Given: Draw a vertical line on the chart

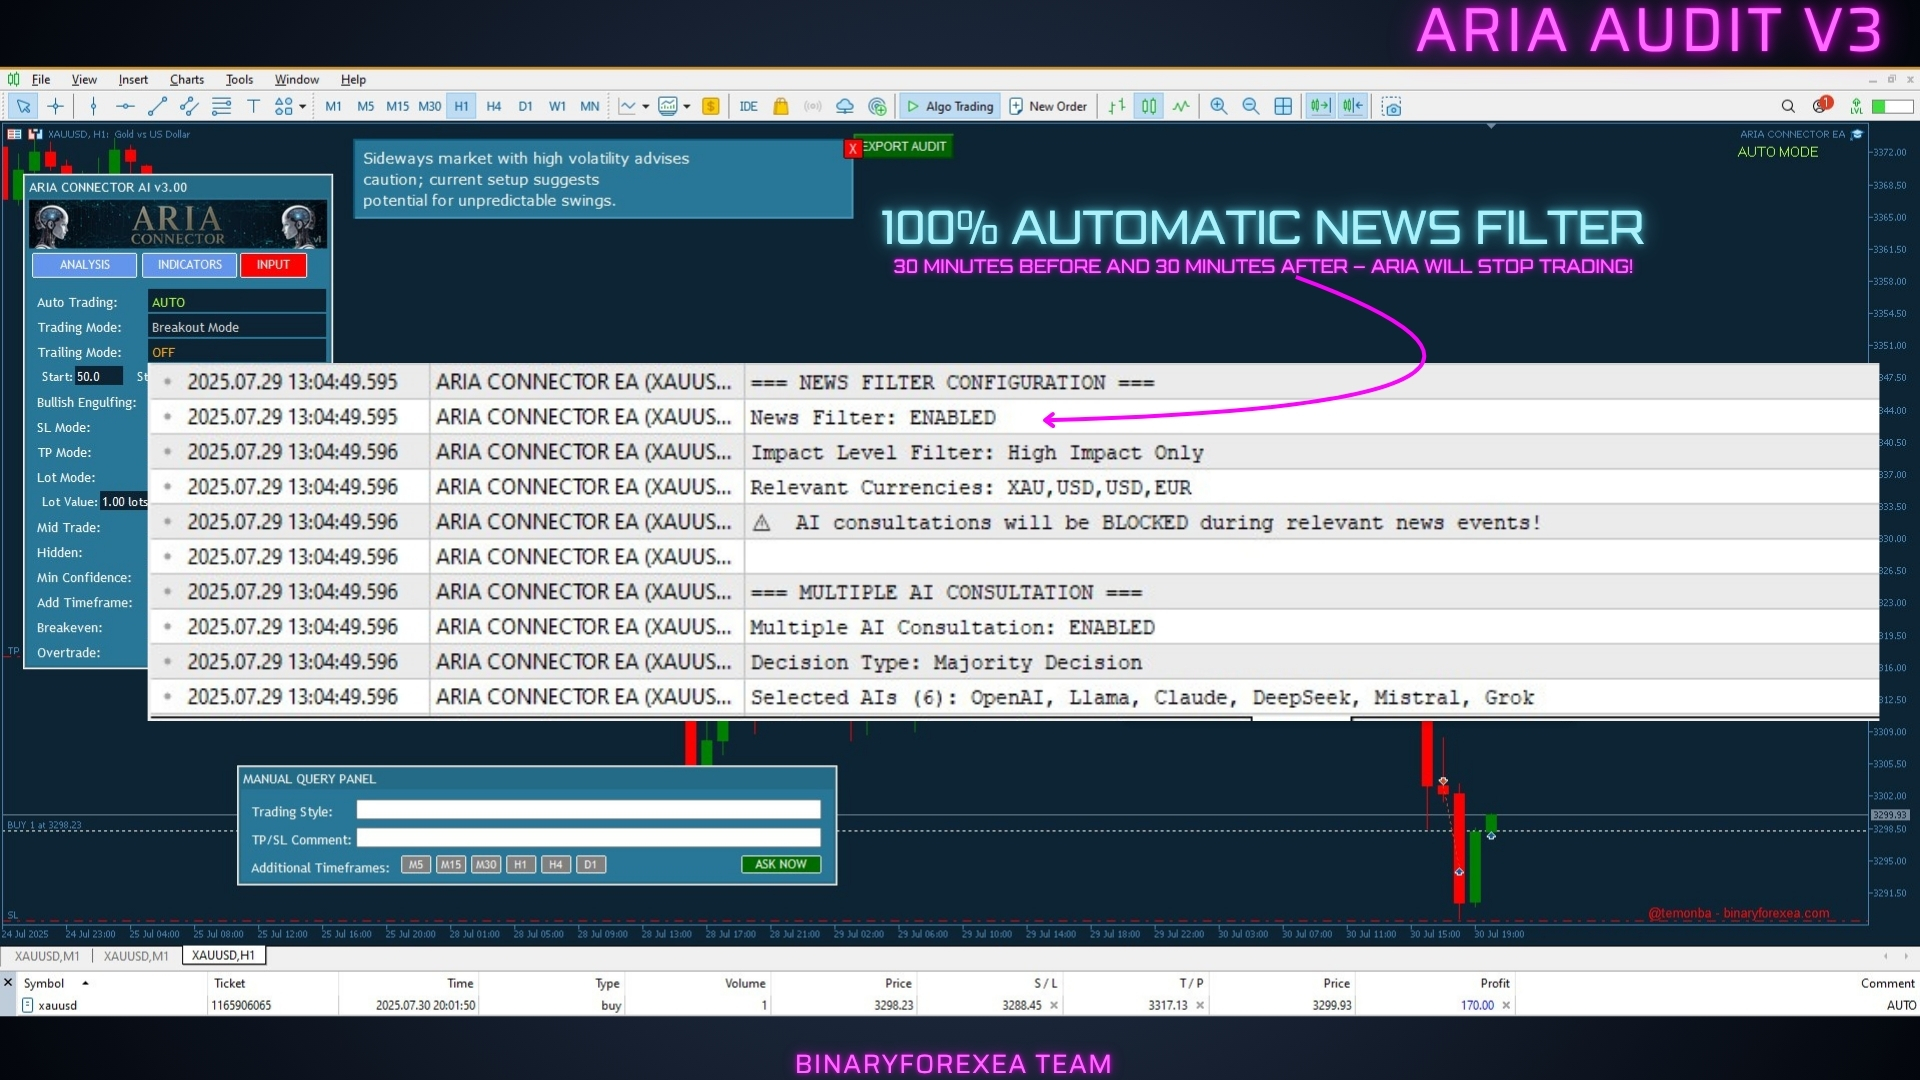Looking at the screenshot, I should pyautogui.click(x=93, y=106).
